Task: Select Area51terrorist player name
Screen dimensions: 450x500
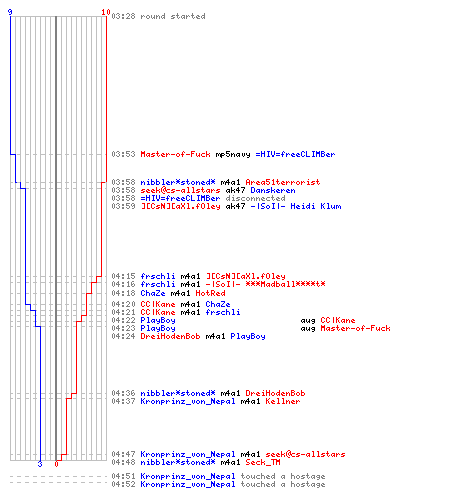Action: (283, 182)
